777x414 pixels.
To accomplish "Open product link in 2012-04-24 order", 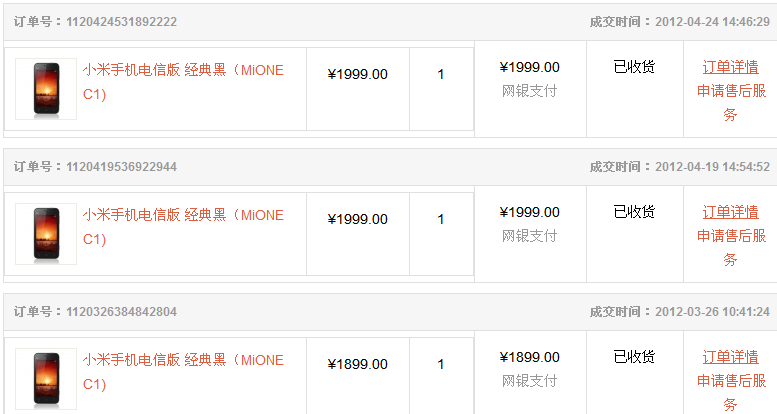I will [x=183, y=82].
